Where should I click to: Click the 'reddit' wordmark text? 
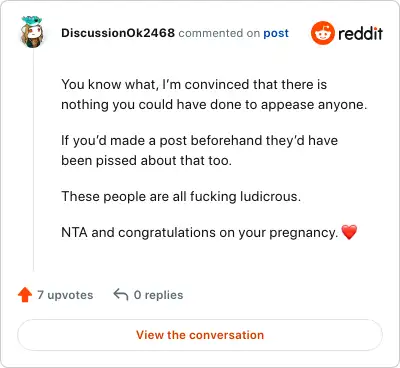pyautogui.click(x=361, y=33)
